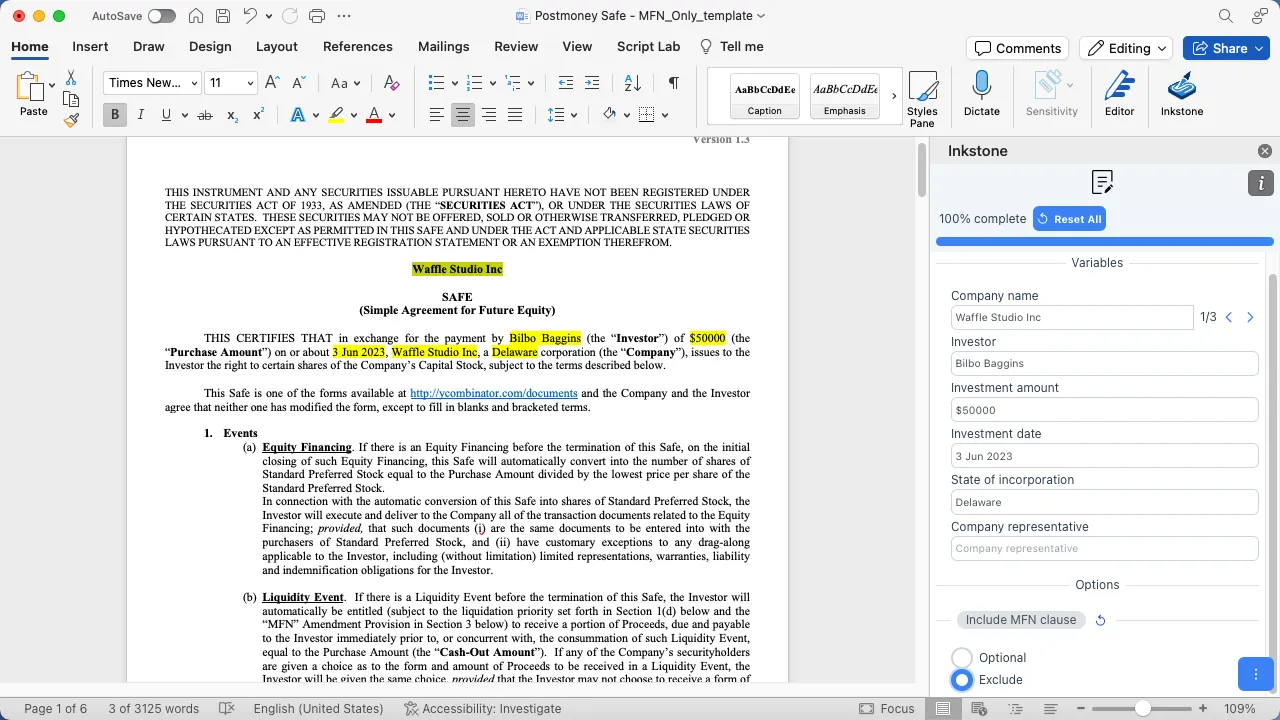Show paragraph marks pilcrow icon
The width and height of the screenshot is (1280, 720).
click(x=674, y=83)
